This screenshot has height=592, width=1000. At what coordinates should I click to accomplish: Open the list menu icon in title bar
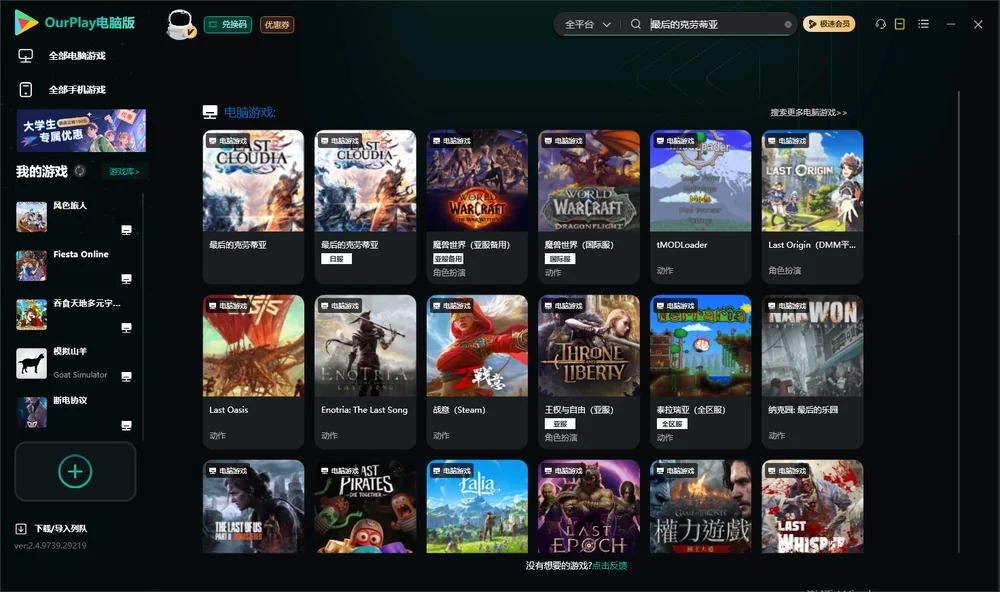(x=923, y=24)
